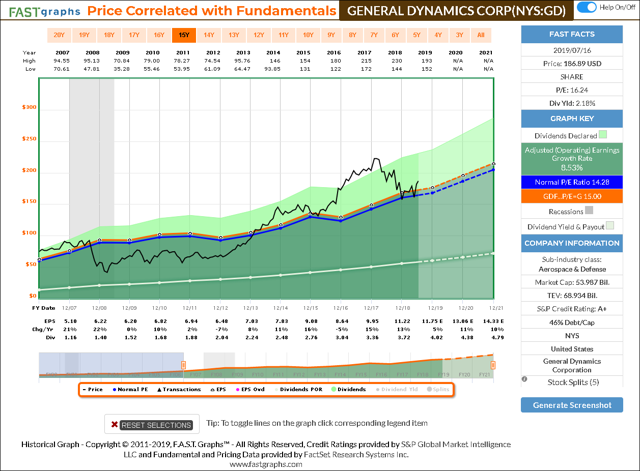Click the COMPANY INFORMATION panel header
This screenshot has height=471, width=640.
tap(572, 243)
